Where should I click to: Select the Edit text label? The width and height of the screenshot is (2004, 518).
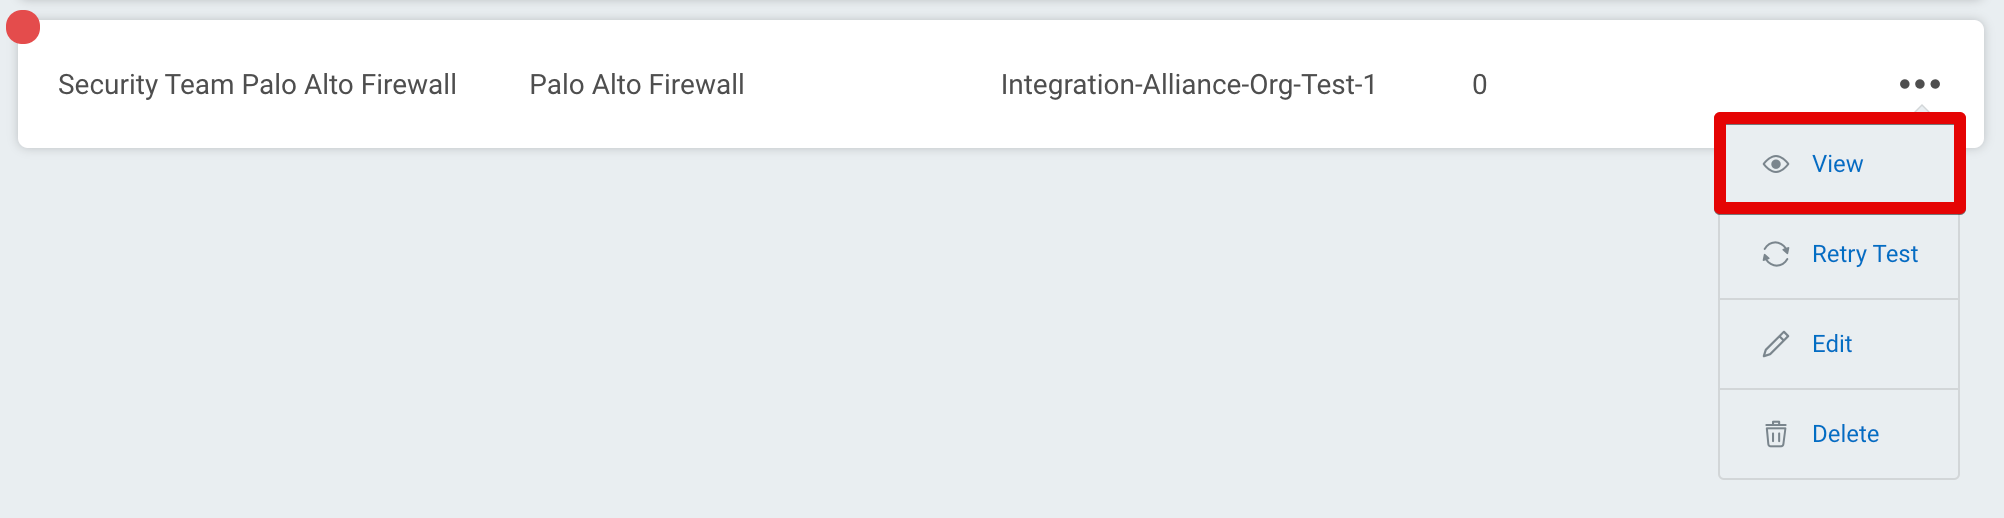click(x=1832, y=344)
